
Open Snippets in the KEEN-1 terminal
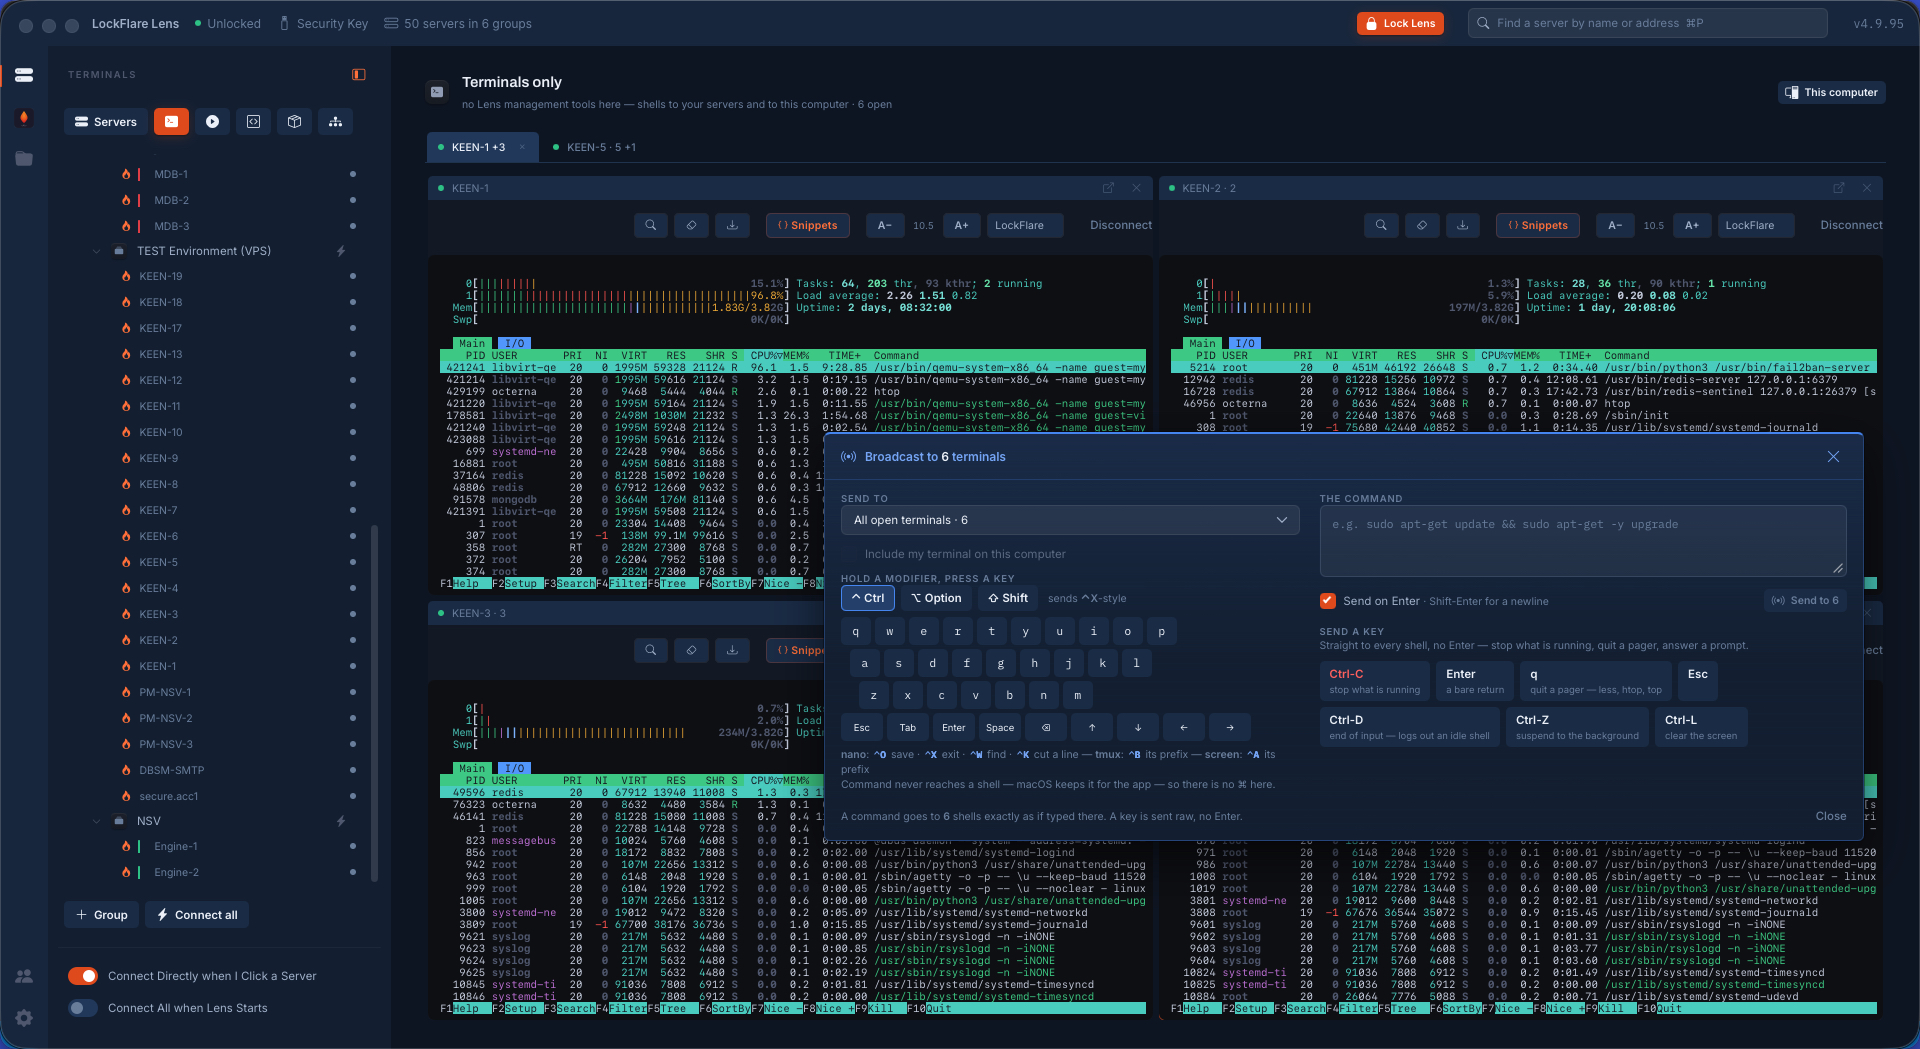pyautogui.click(x=808, y=225)
